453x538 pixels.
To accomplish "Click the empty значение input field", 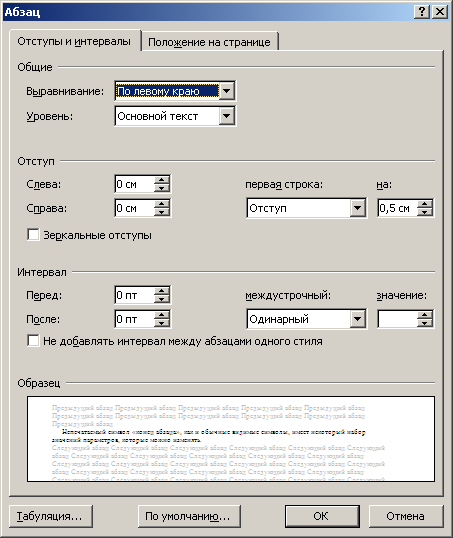I will coord(398,319).
